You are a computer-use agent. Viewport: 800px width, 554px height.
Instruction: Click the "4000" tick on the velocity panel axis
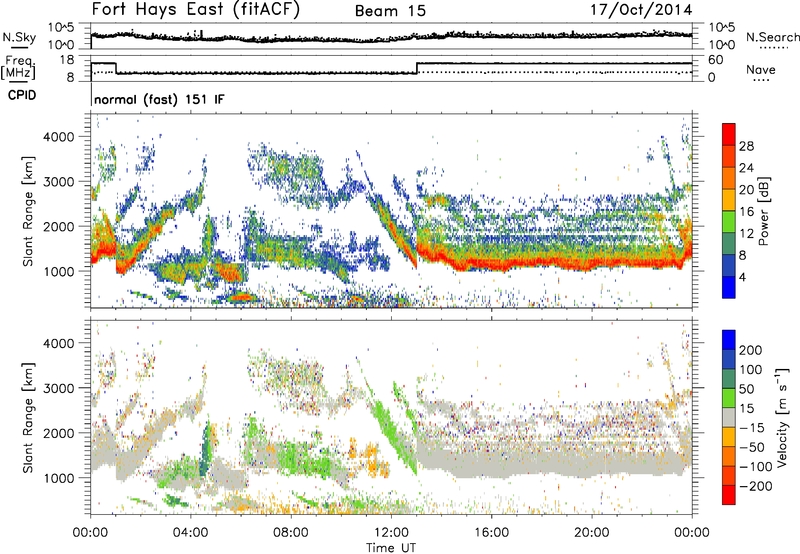click(x=58, y=343)
